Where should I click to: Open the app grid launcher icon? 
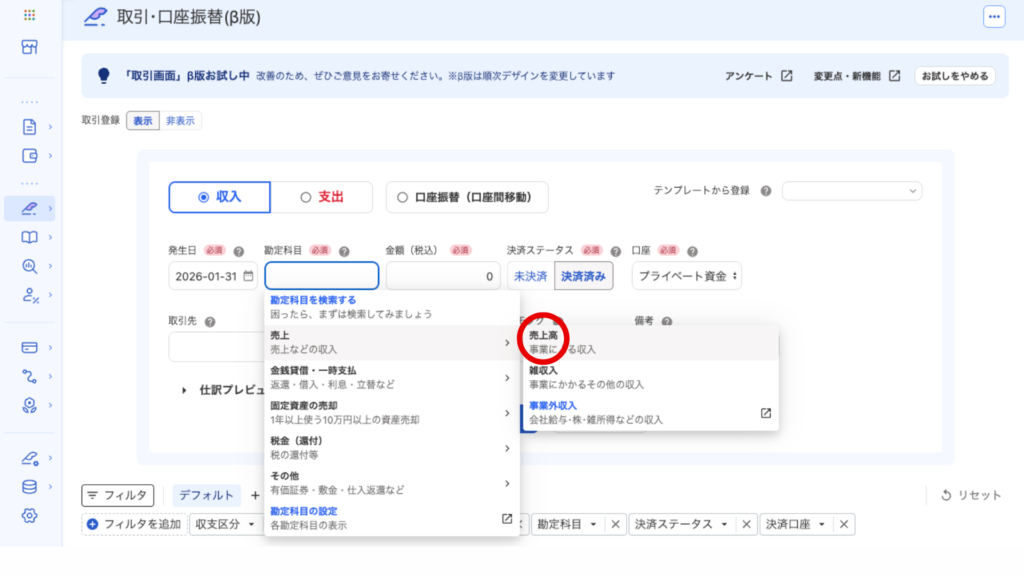29,16
